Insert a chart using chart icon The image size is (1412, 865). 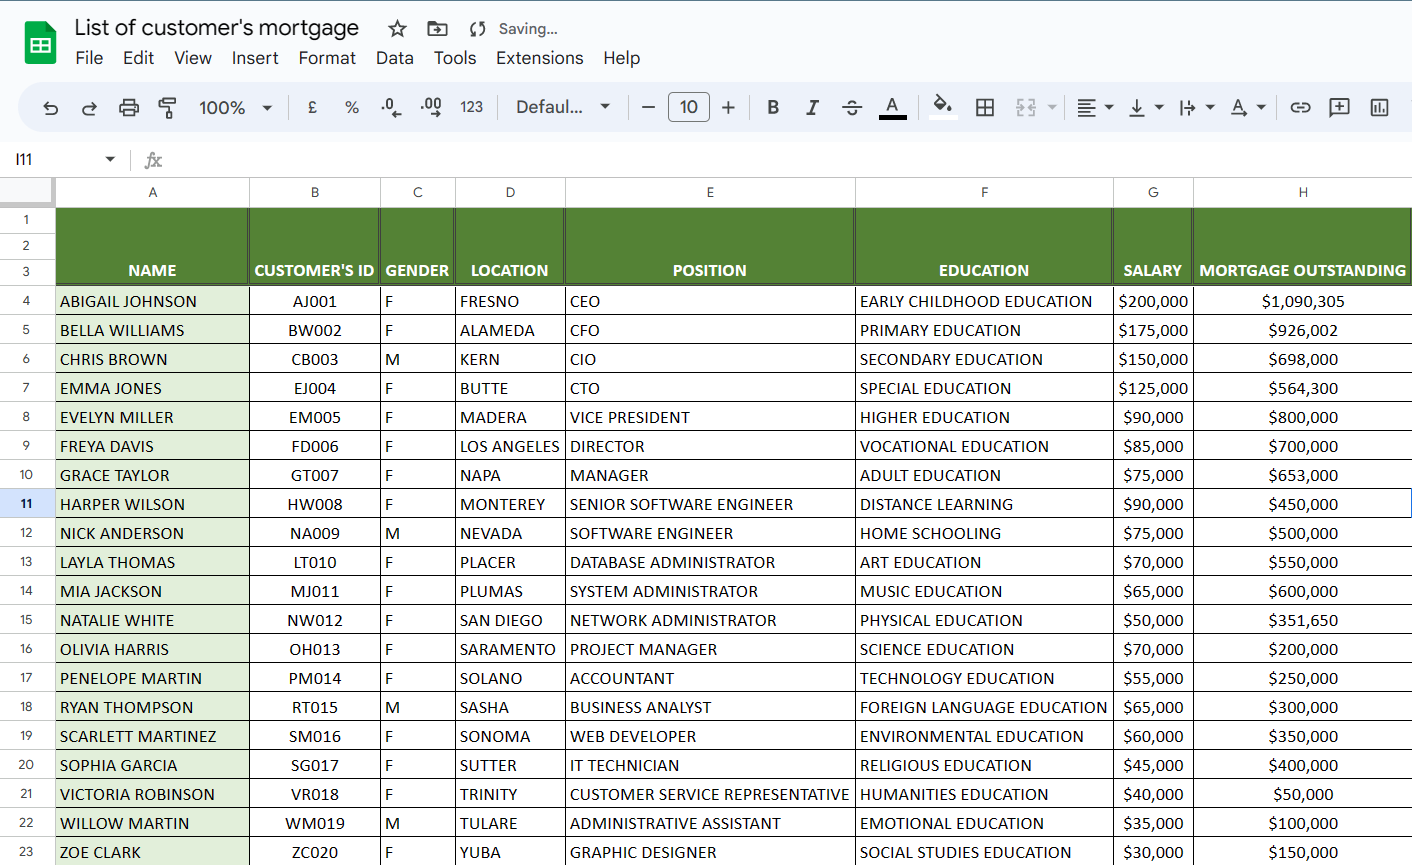pyautogui.click(x=1380, y=108)
